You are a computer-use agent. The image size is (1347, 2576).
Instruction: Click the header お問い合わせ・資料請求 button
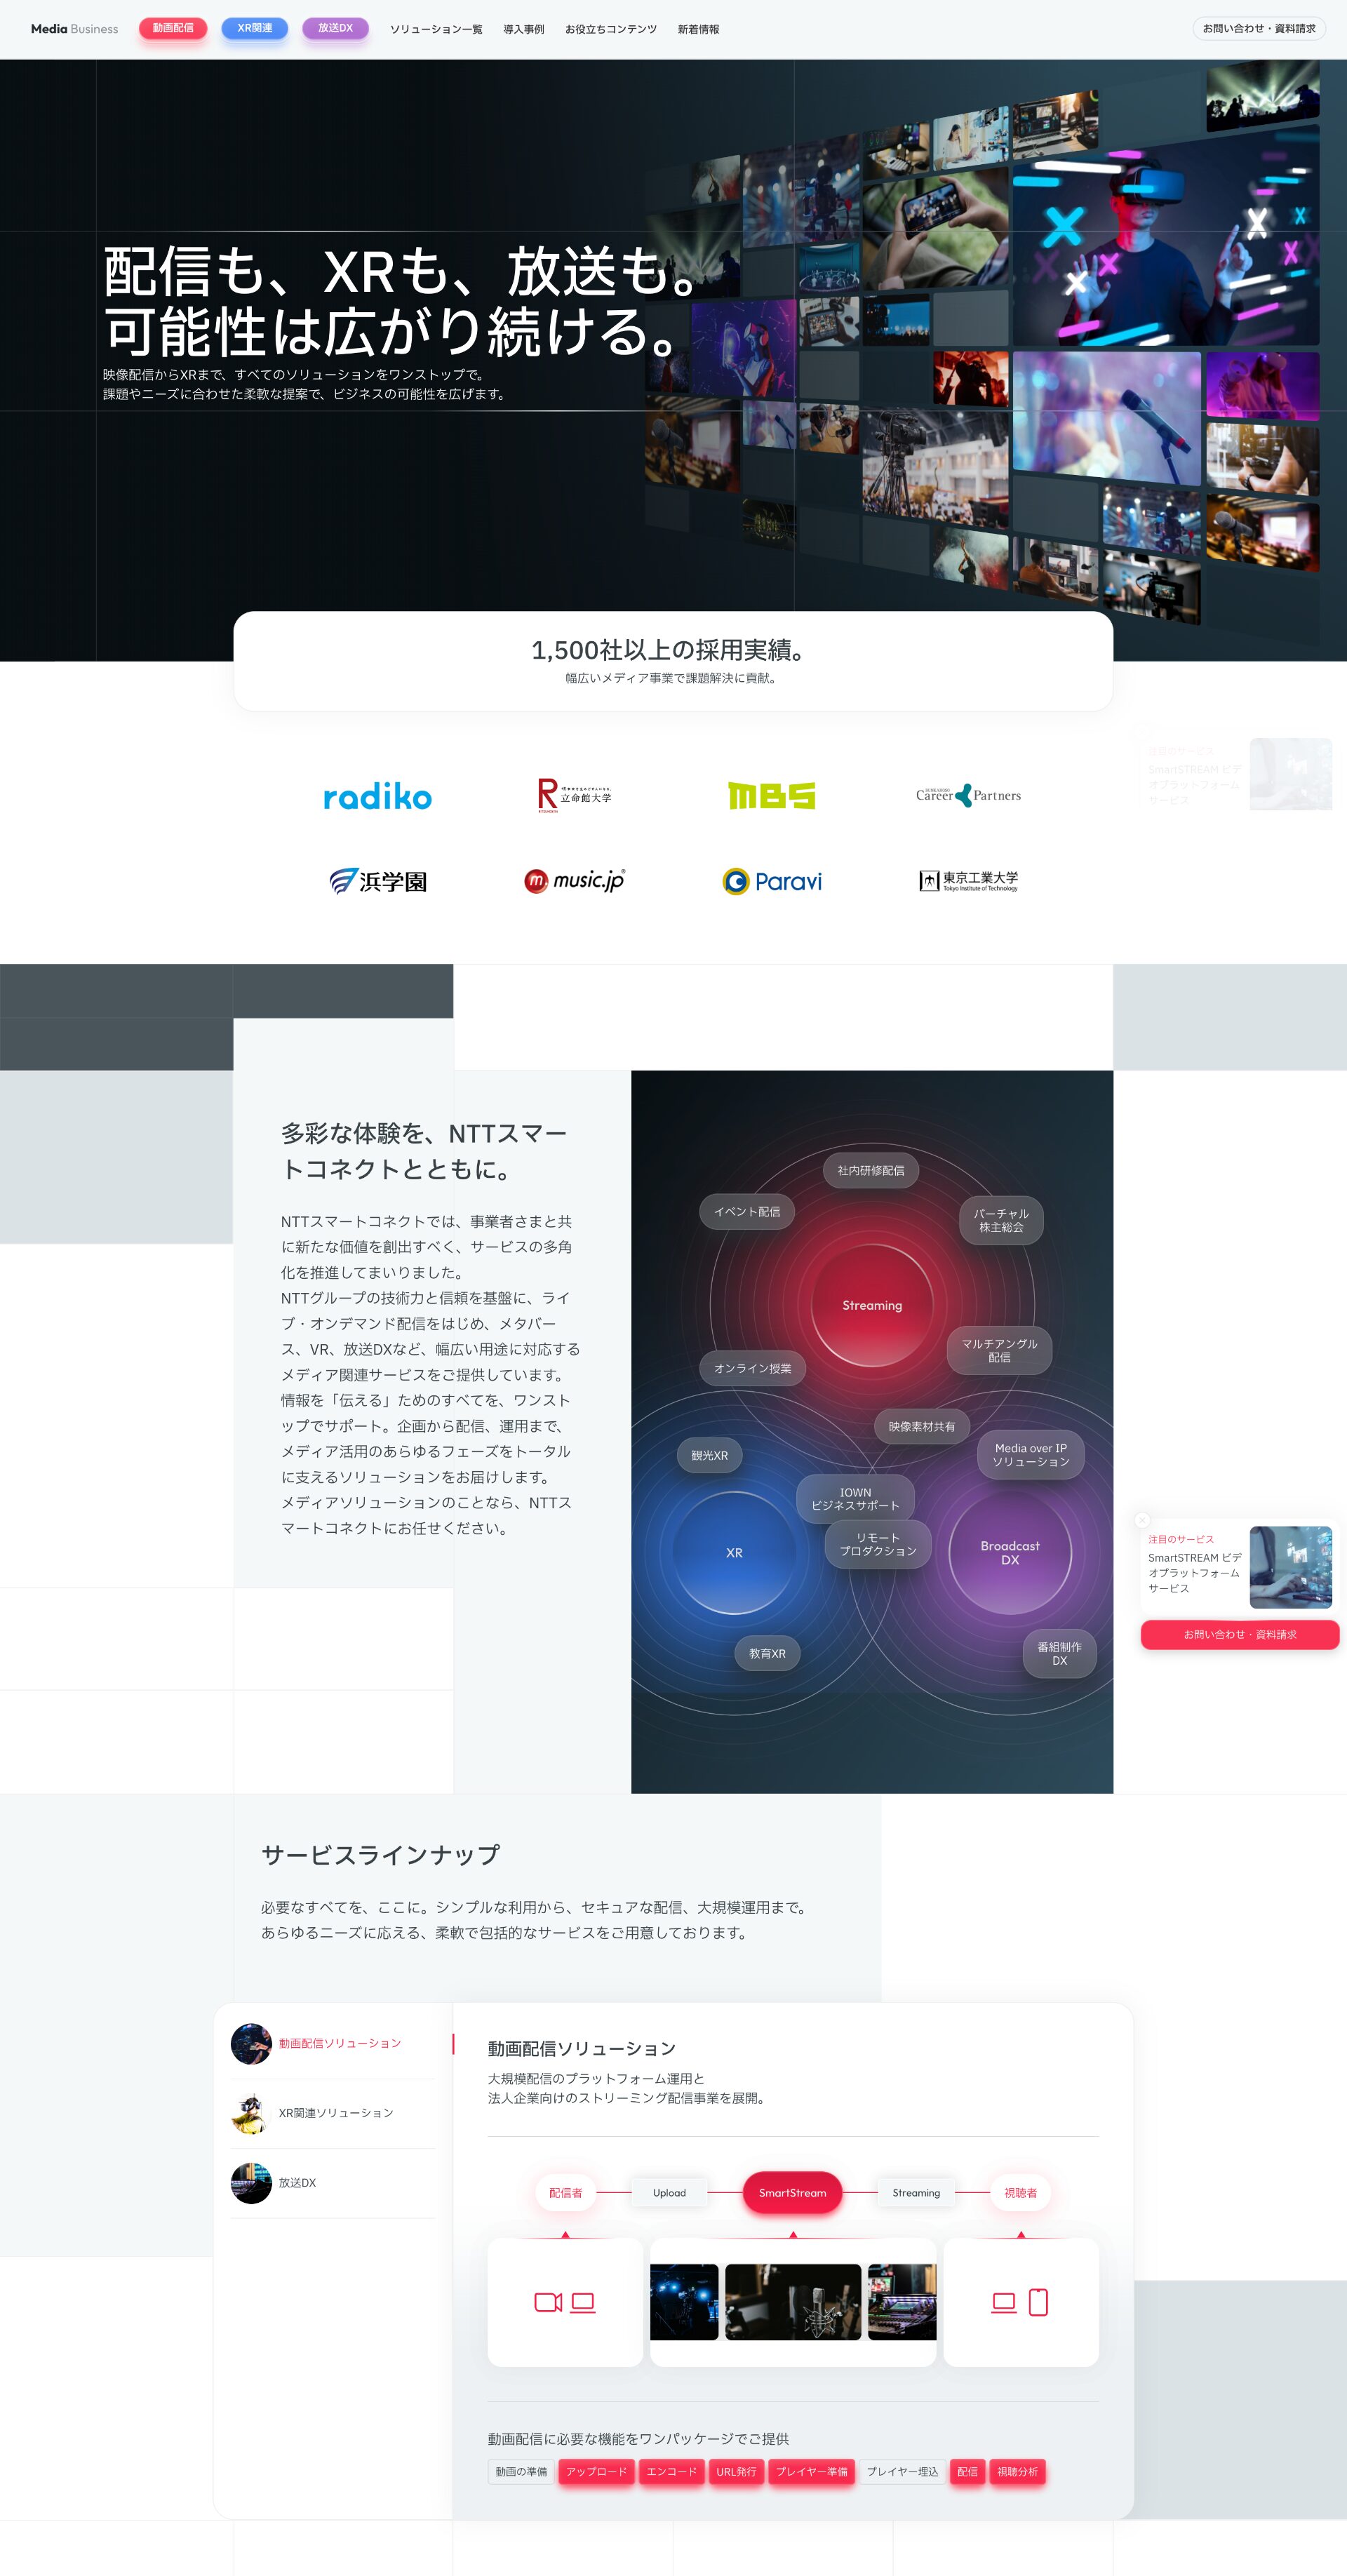(1258, 29)
